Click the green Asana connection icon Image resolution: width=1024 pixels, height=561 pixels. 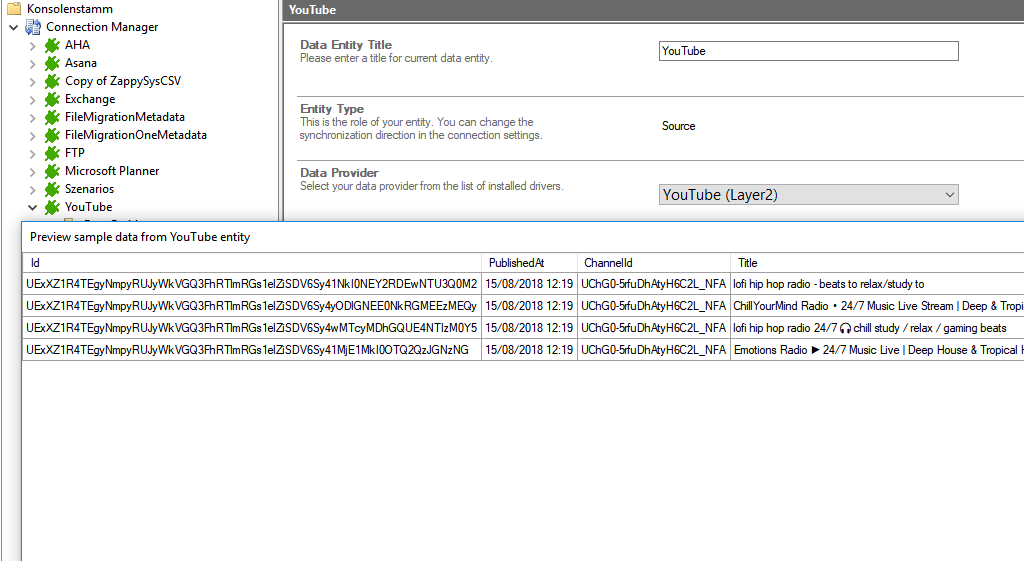point(52,63)
